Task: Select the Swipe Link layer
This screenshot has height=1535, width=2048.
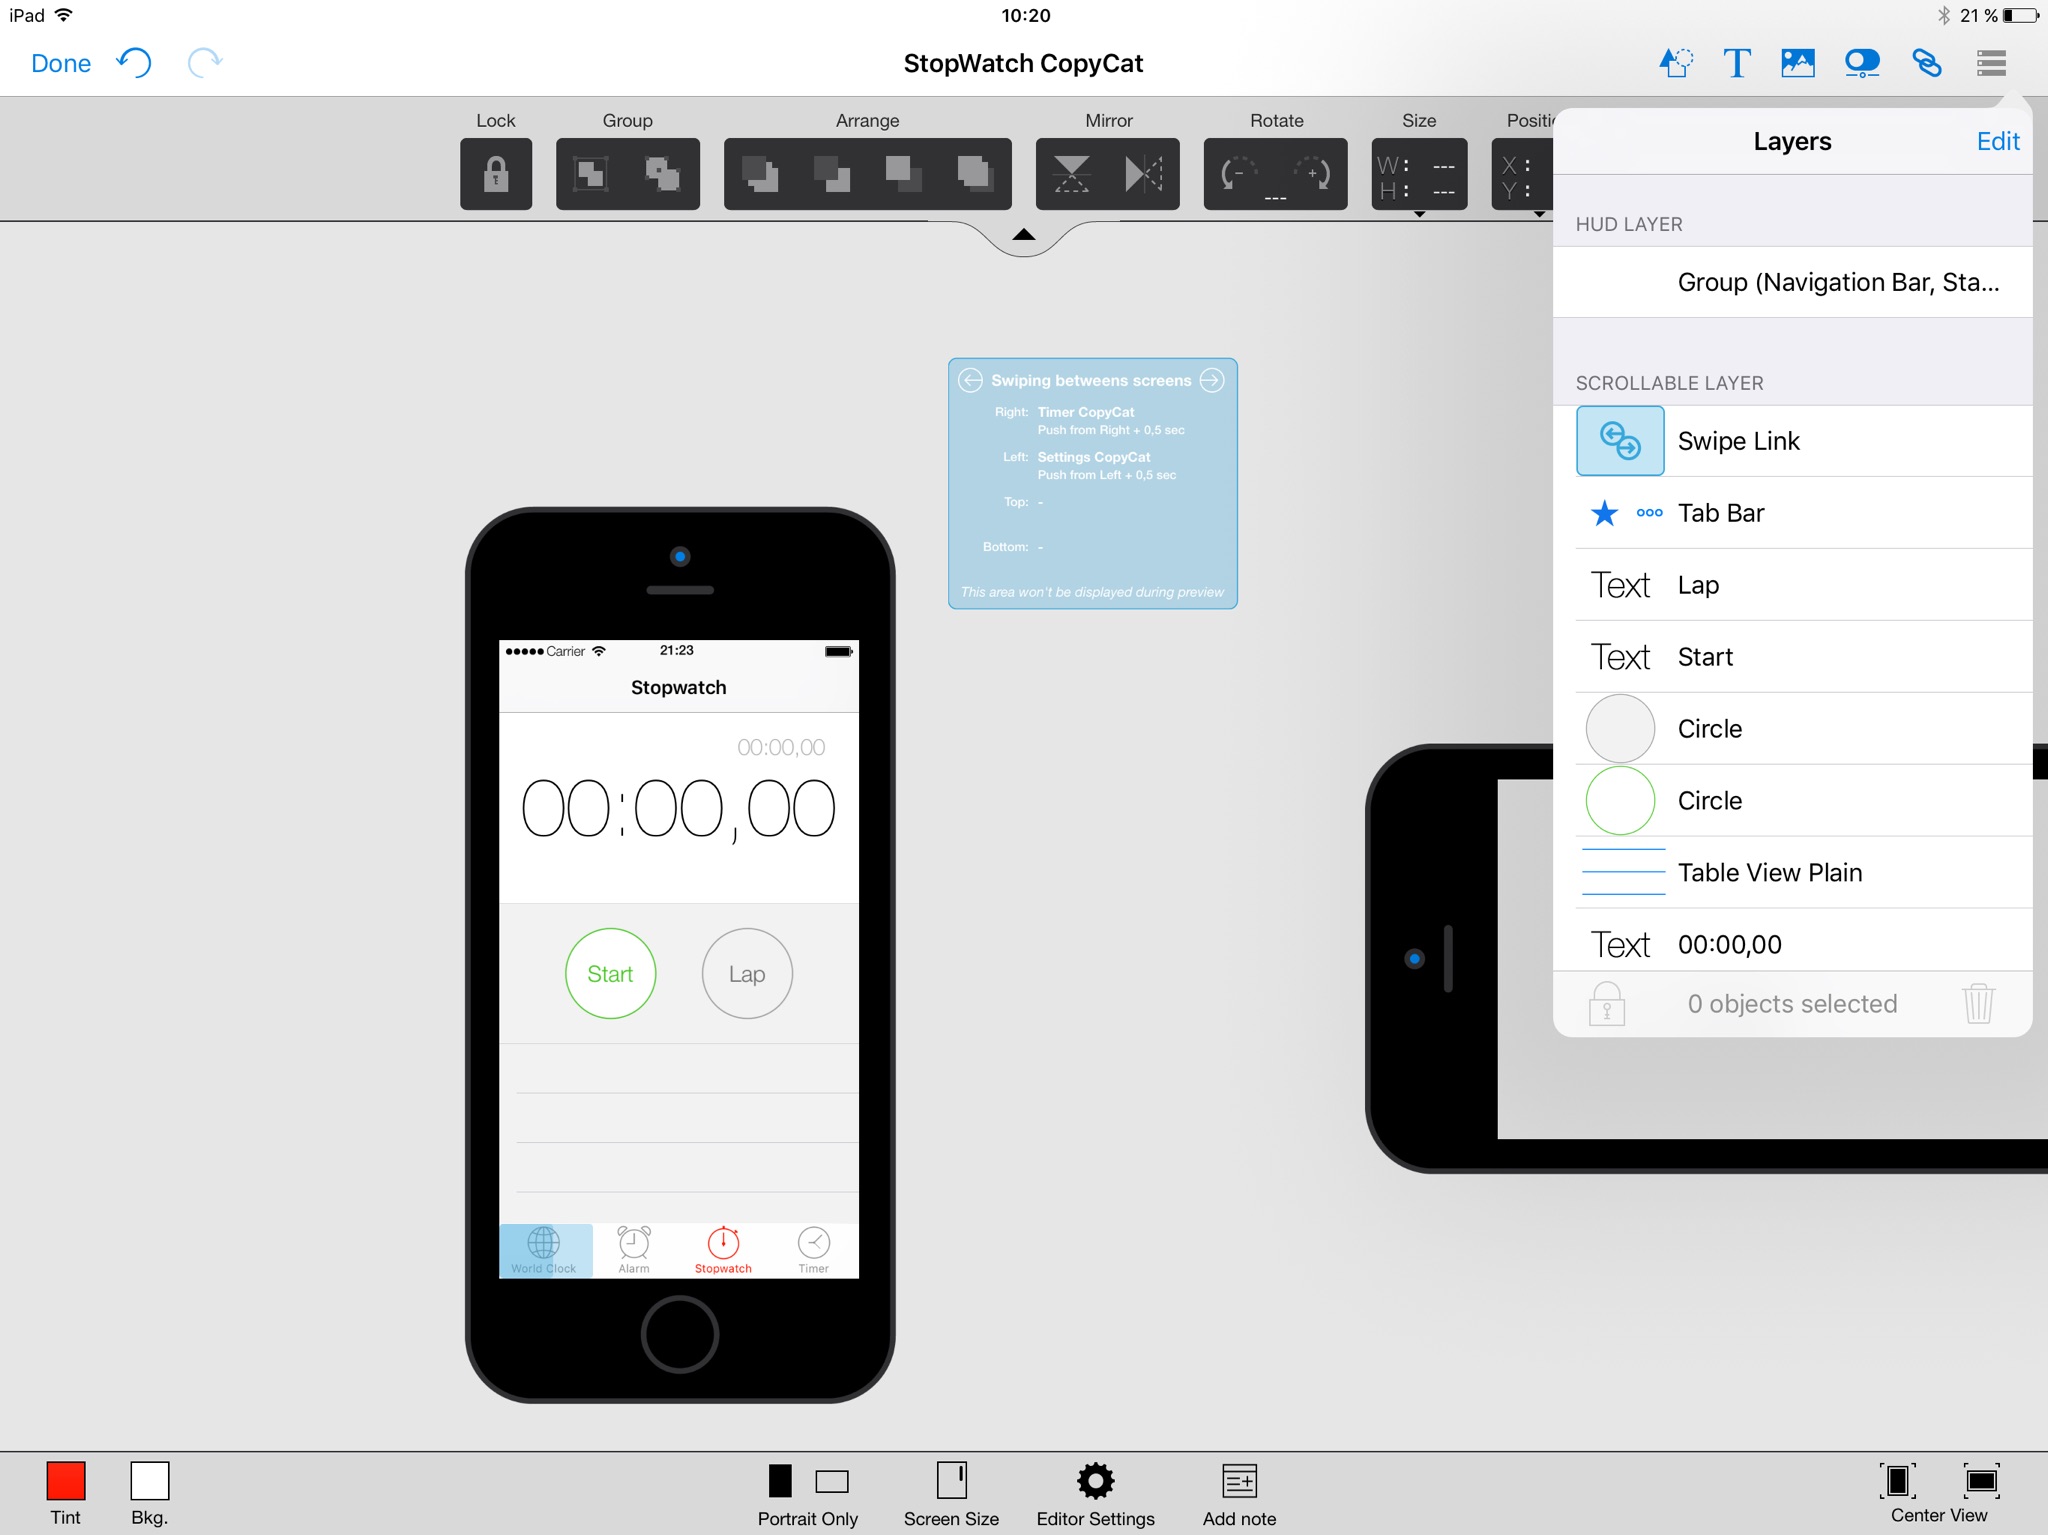Action: click(x=1793, y=441)
